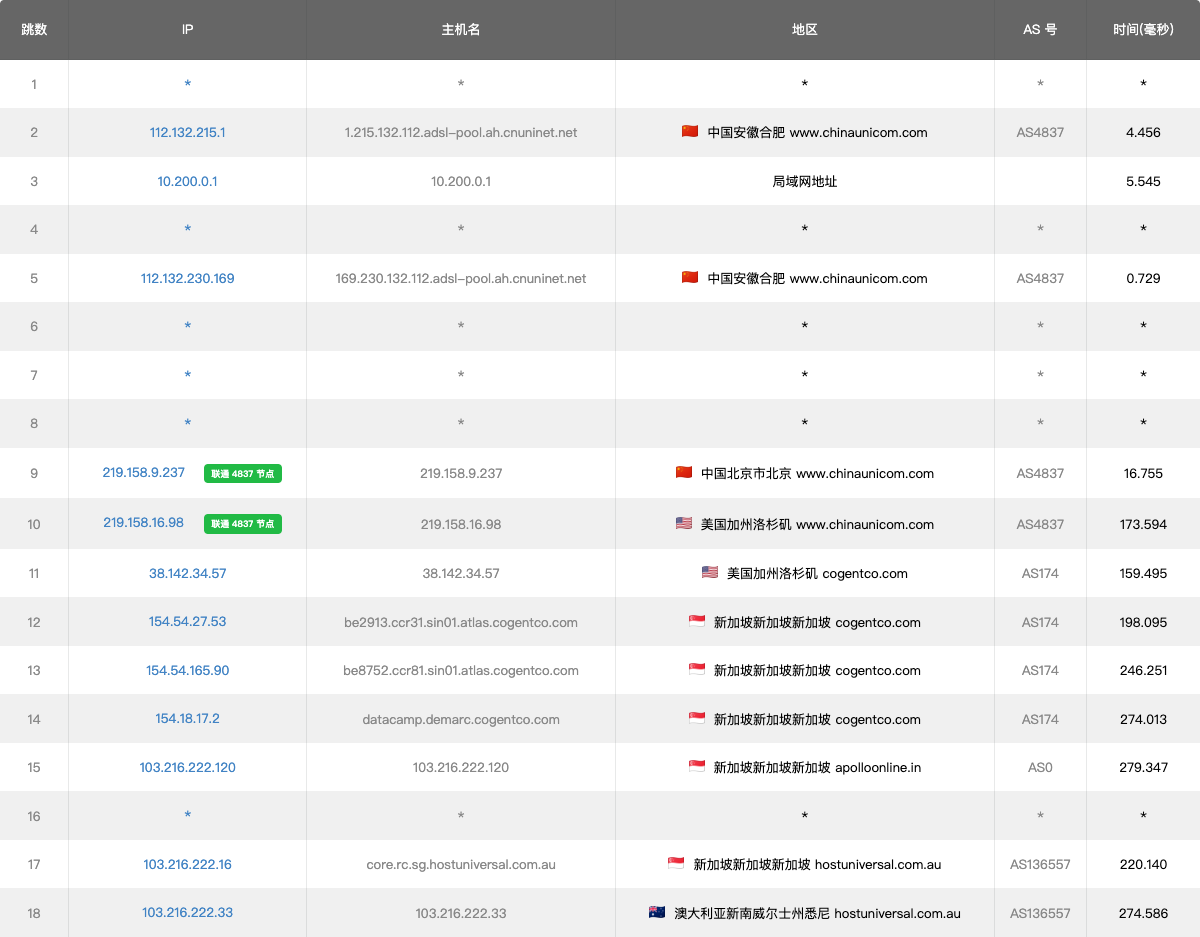1200x937 pixels.
Task: Click 联通 4837 节点 badge next to 219.158.16.98
Action: 243,524
